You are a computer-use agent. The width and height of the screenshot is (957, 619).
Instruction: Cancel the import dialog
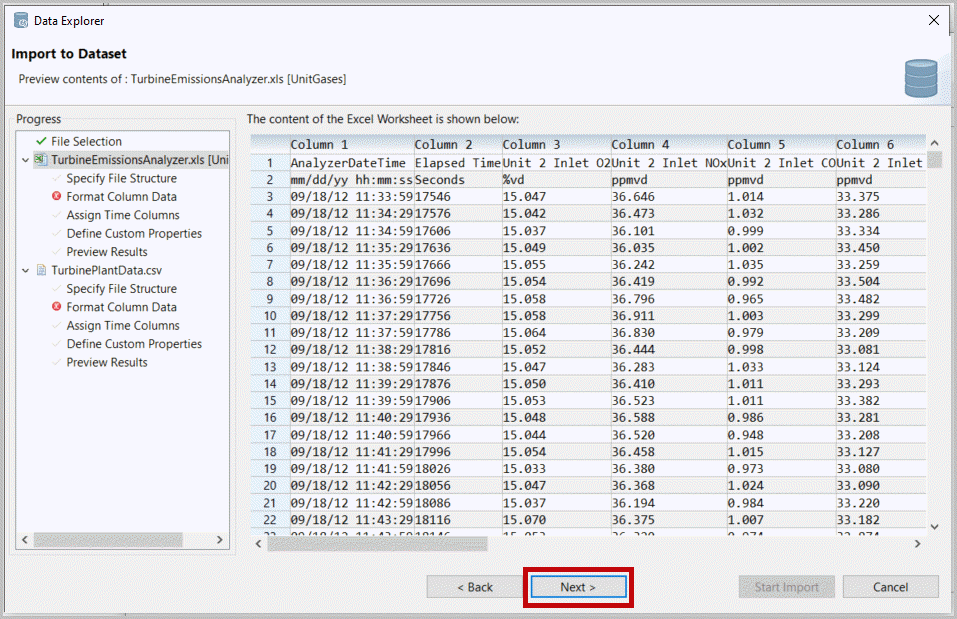point(890,587)
